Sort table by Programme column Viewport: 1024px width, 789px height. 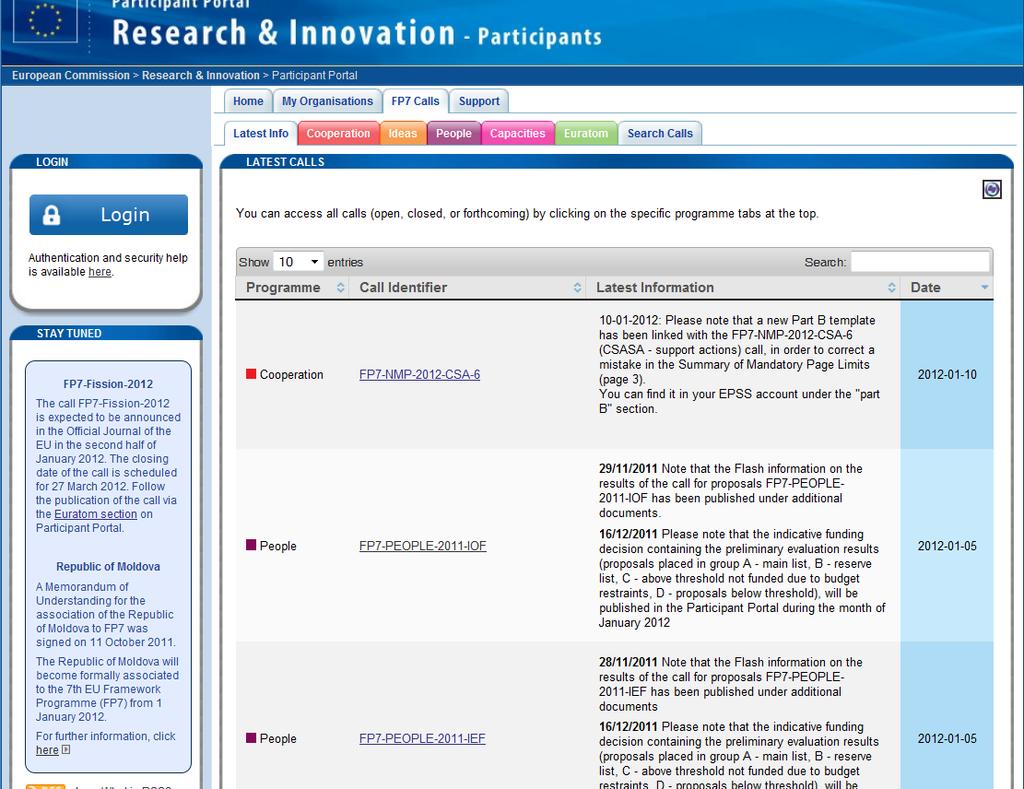292,287
